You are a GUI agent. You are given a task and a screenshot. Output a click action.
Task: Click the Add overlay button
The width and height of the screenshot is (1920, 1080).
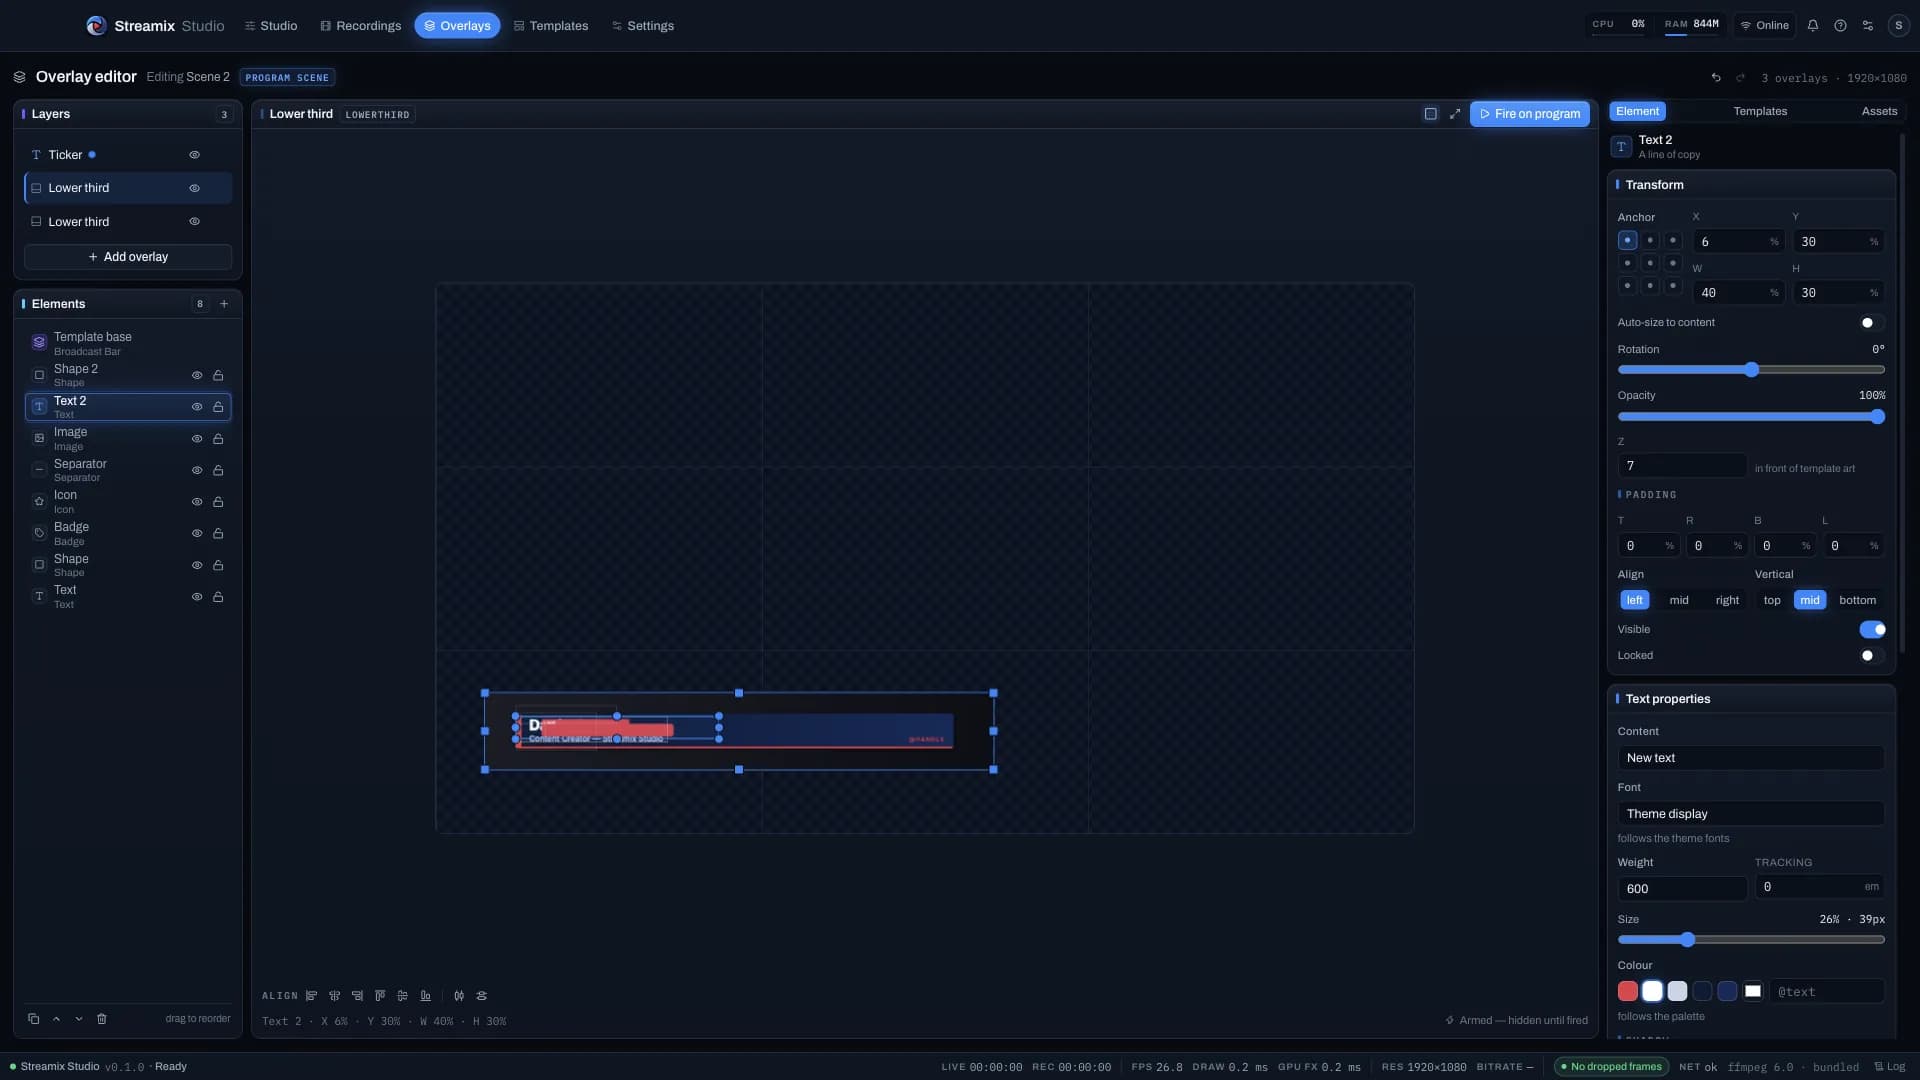[x=128, y=257]
